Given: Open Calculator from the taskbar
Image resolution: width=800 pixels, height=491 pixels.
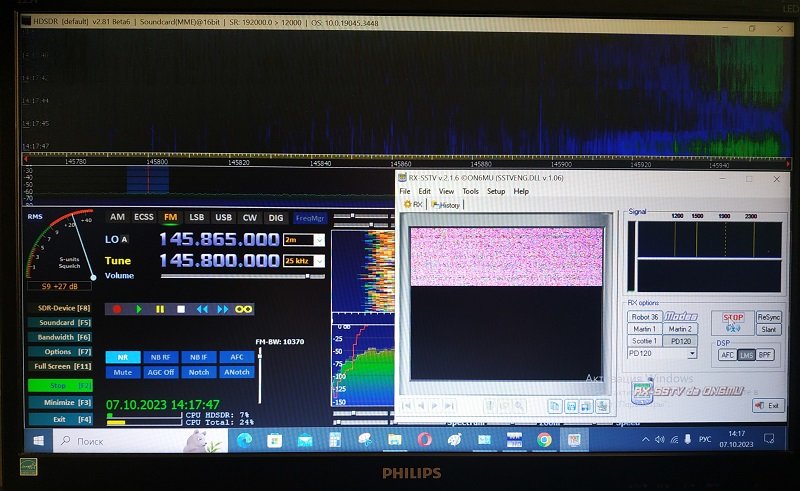Looking at the screenshot, I should [x=335, y=440].
